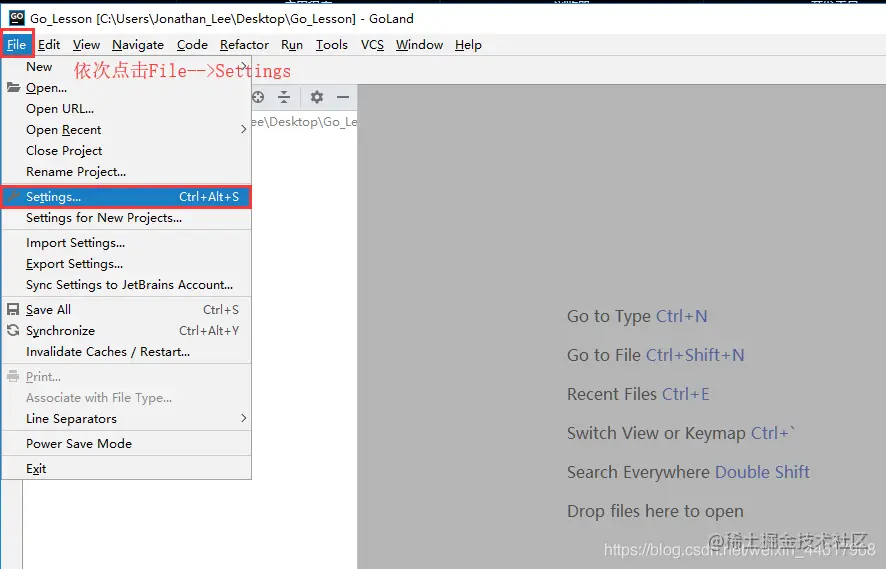Click the Recent Files Ctrl+E hint
The height and width of the screenshot is (569, 886).
(x=638, y=394)
